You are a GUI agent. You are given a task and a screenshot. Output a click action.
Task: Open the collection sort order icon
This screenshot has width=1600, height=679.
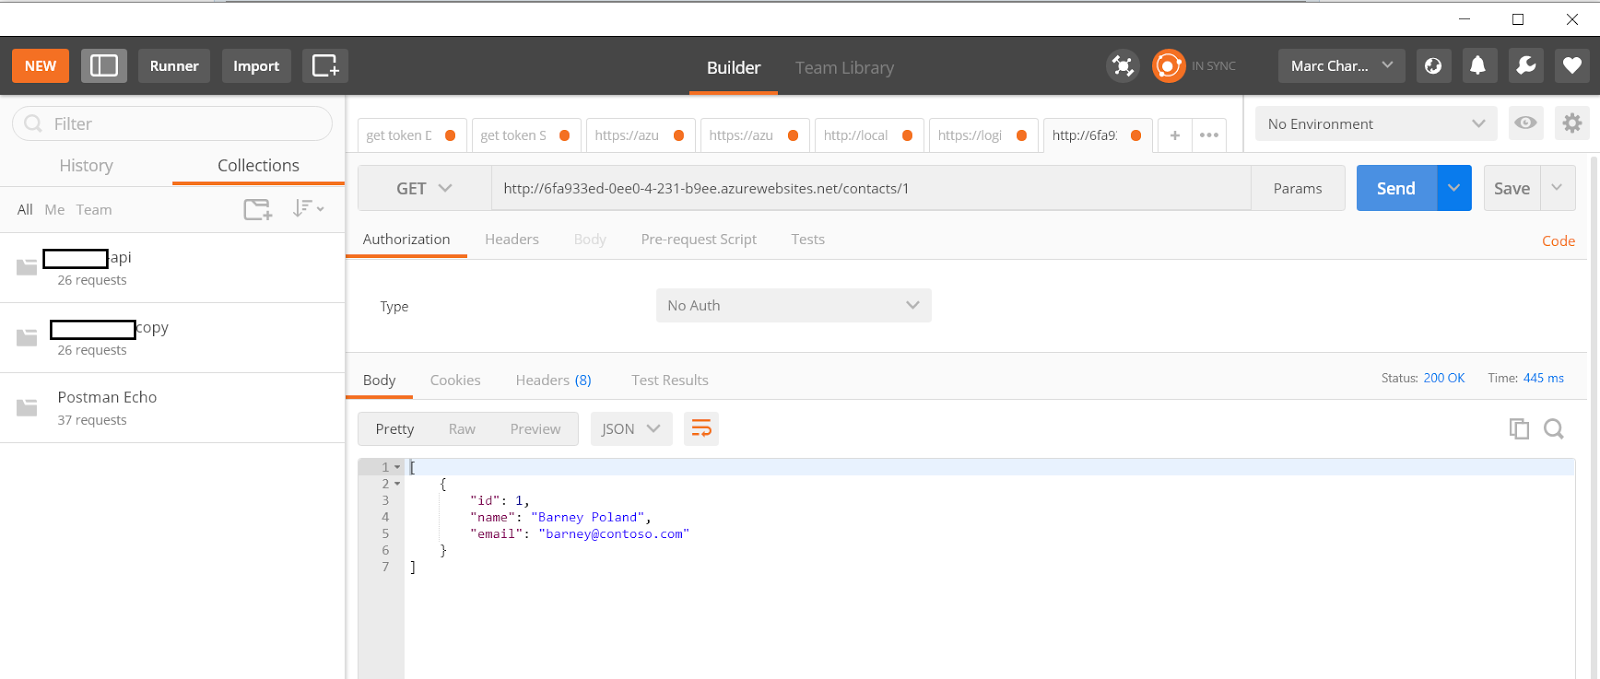(308, 209)
